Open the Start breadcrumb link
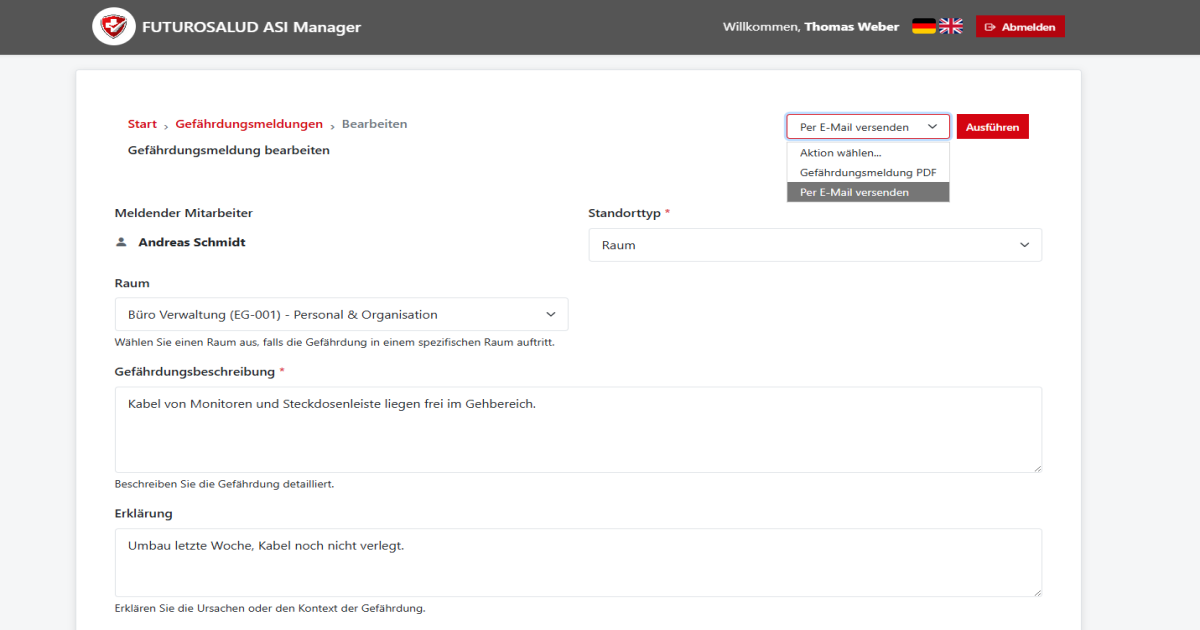The height and width of the screenshot is (630, 1200). (x=142, y=123)
